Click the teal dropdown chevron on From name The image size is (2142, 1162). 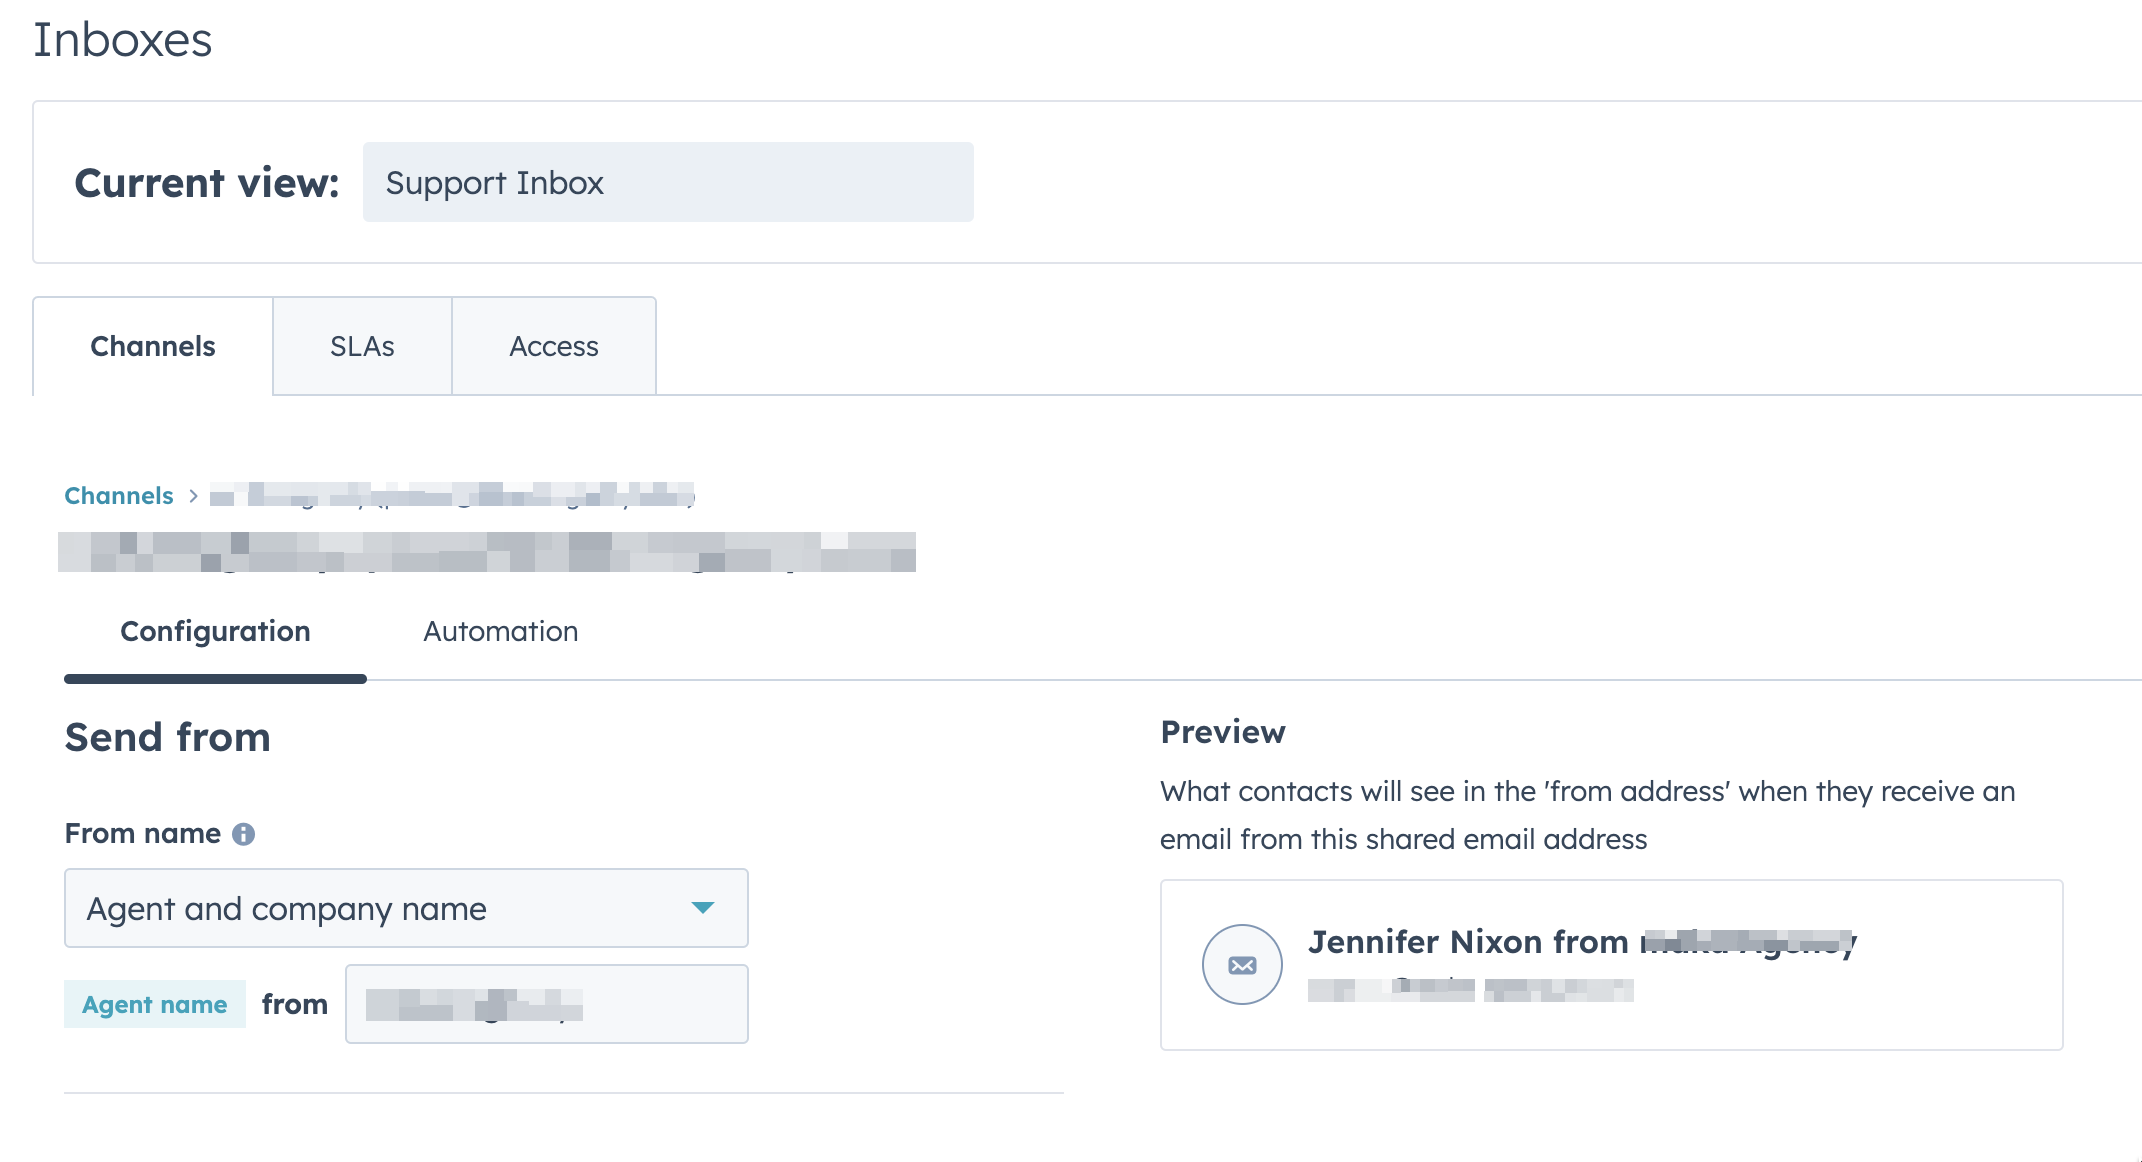[x=704, y=908]
